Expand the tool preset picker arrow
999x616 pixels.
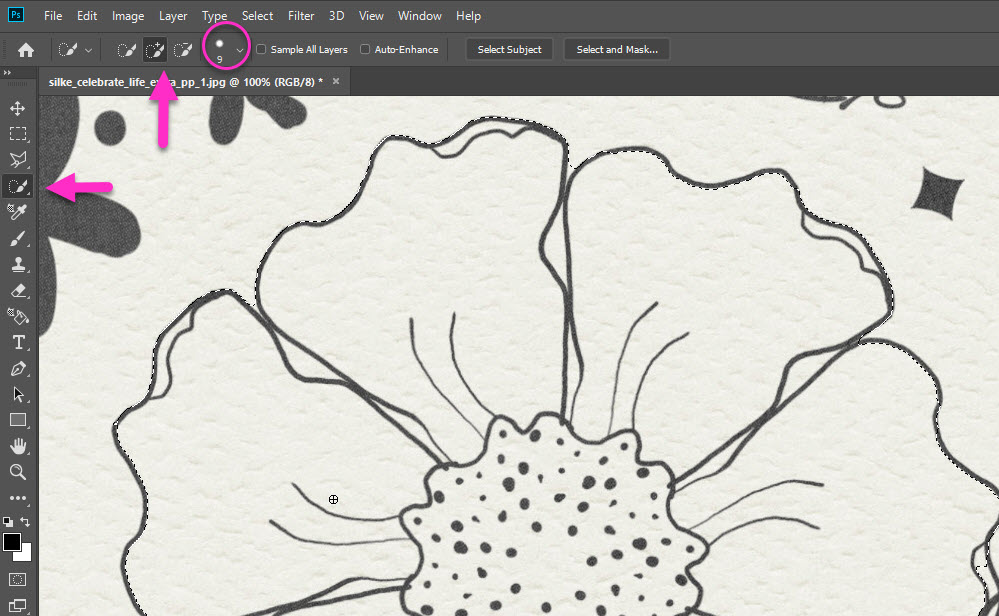[x=89, y=49]
